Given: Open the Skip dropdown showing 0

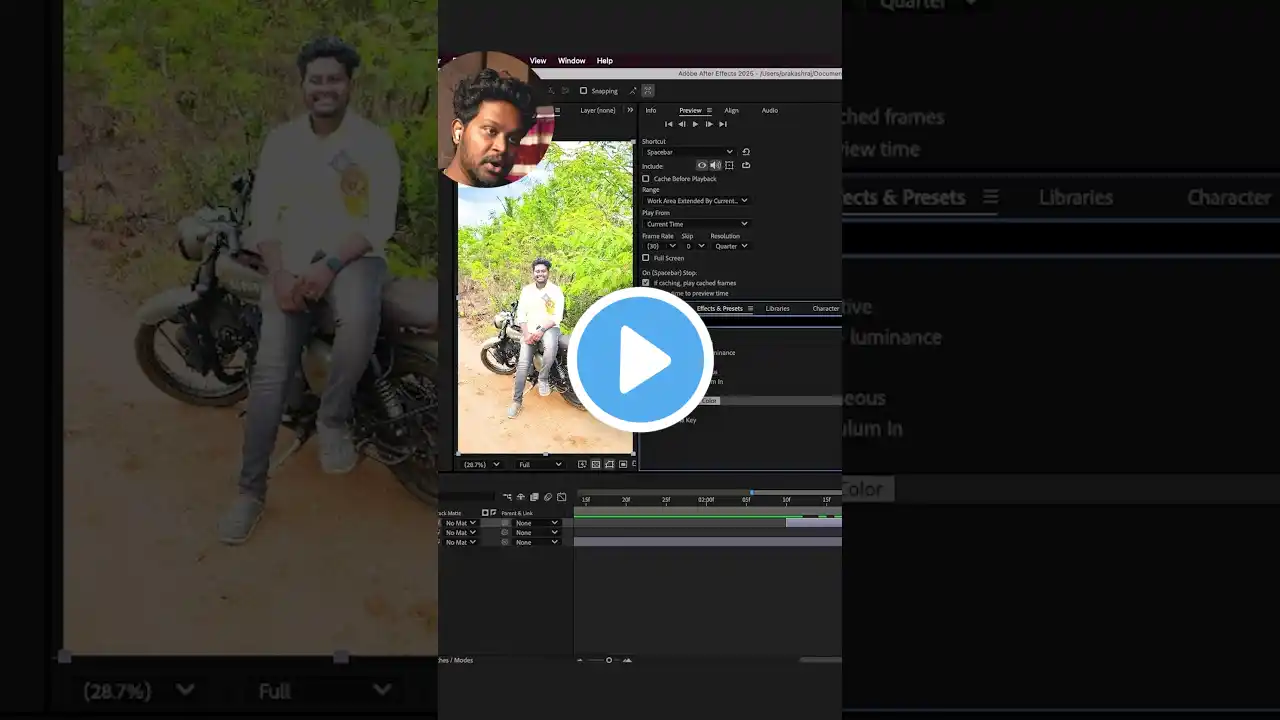Looking at the screenshot, I should [694, 246].
